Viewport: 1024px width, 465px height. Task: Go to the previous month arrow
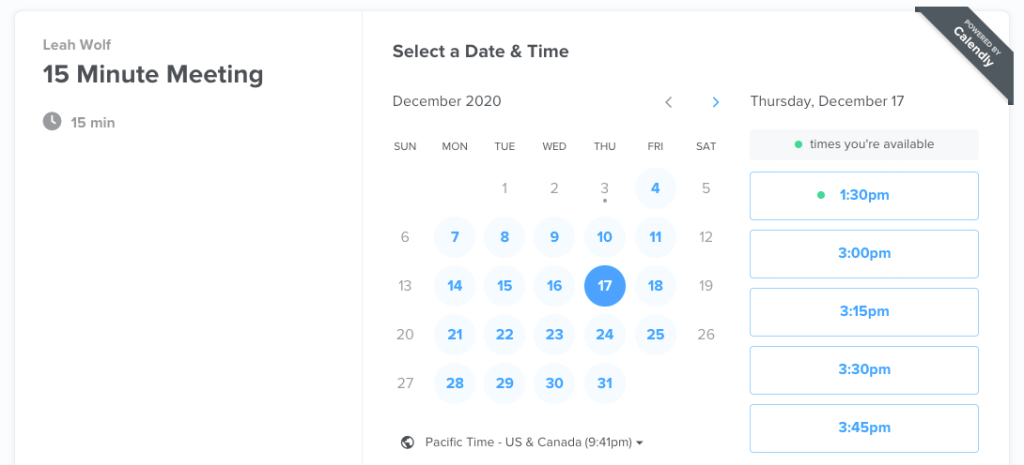click(x=669, y=102)
